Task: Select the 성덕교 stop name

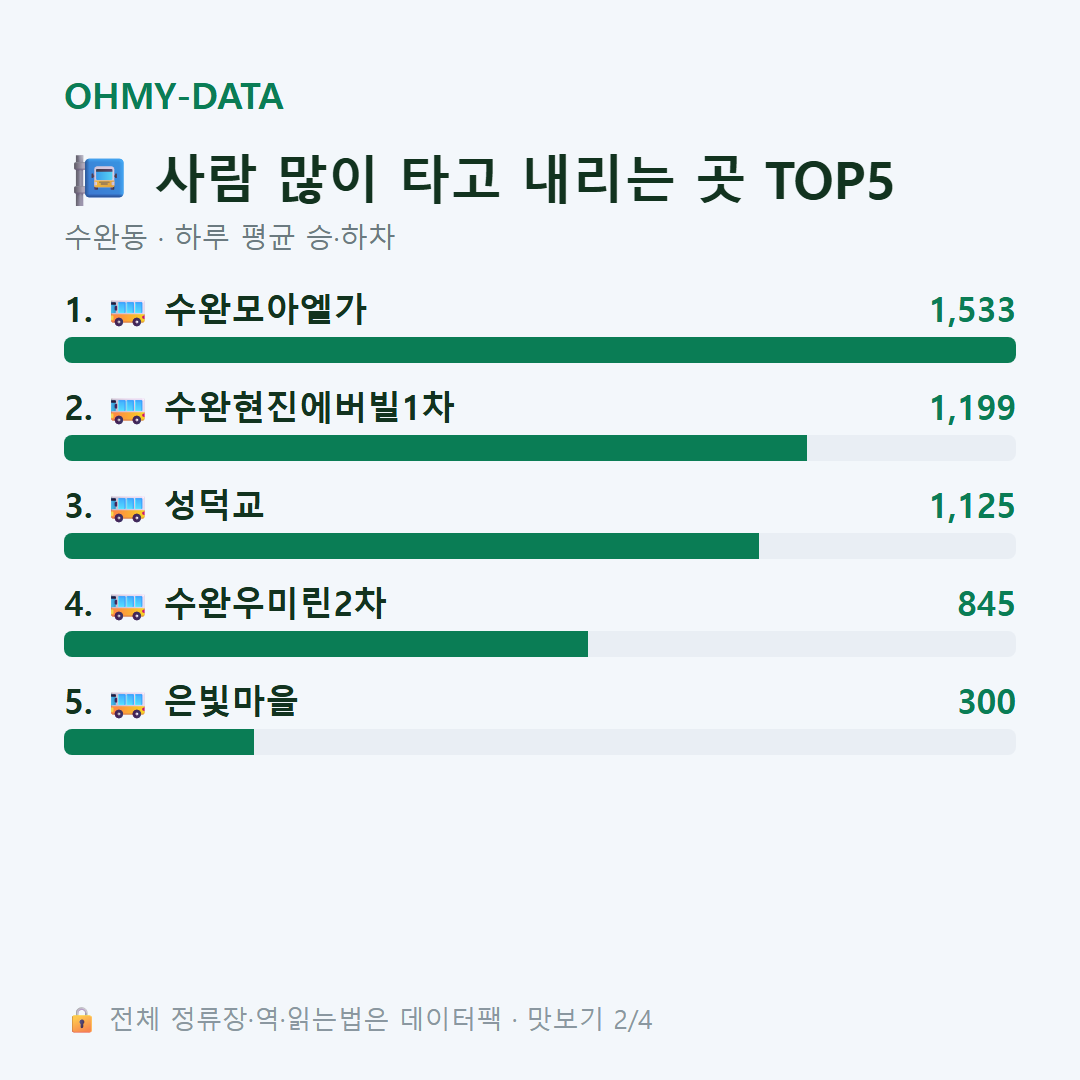Action: click(214, 505)
